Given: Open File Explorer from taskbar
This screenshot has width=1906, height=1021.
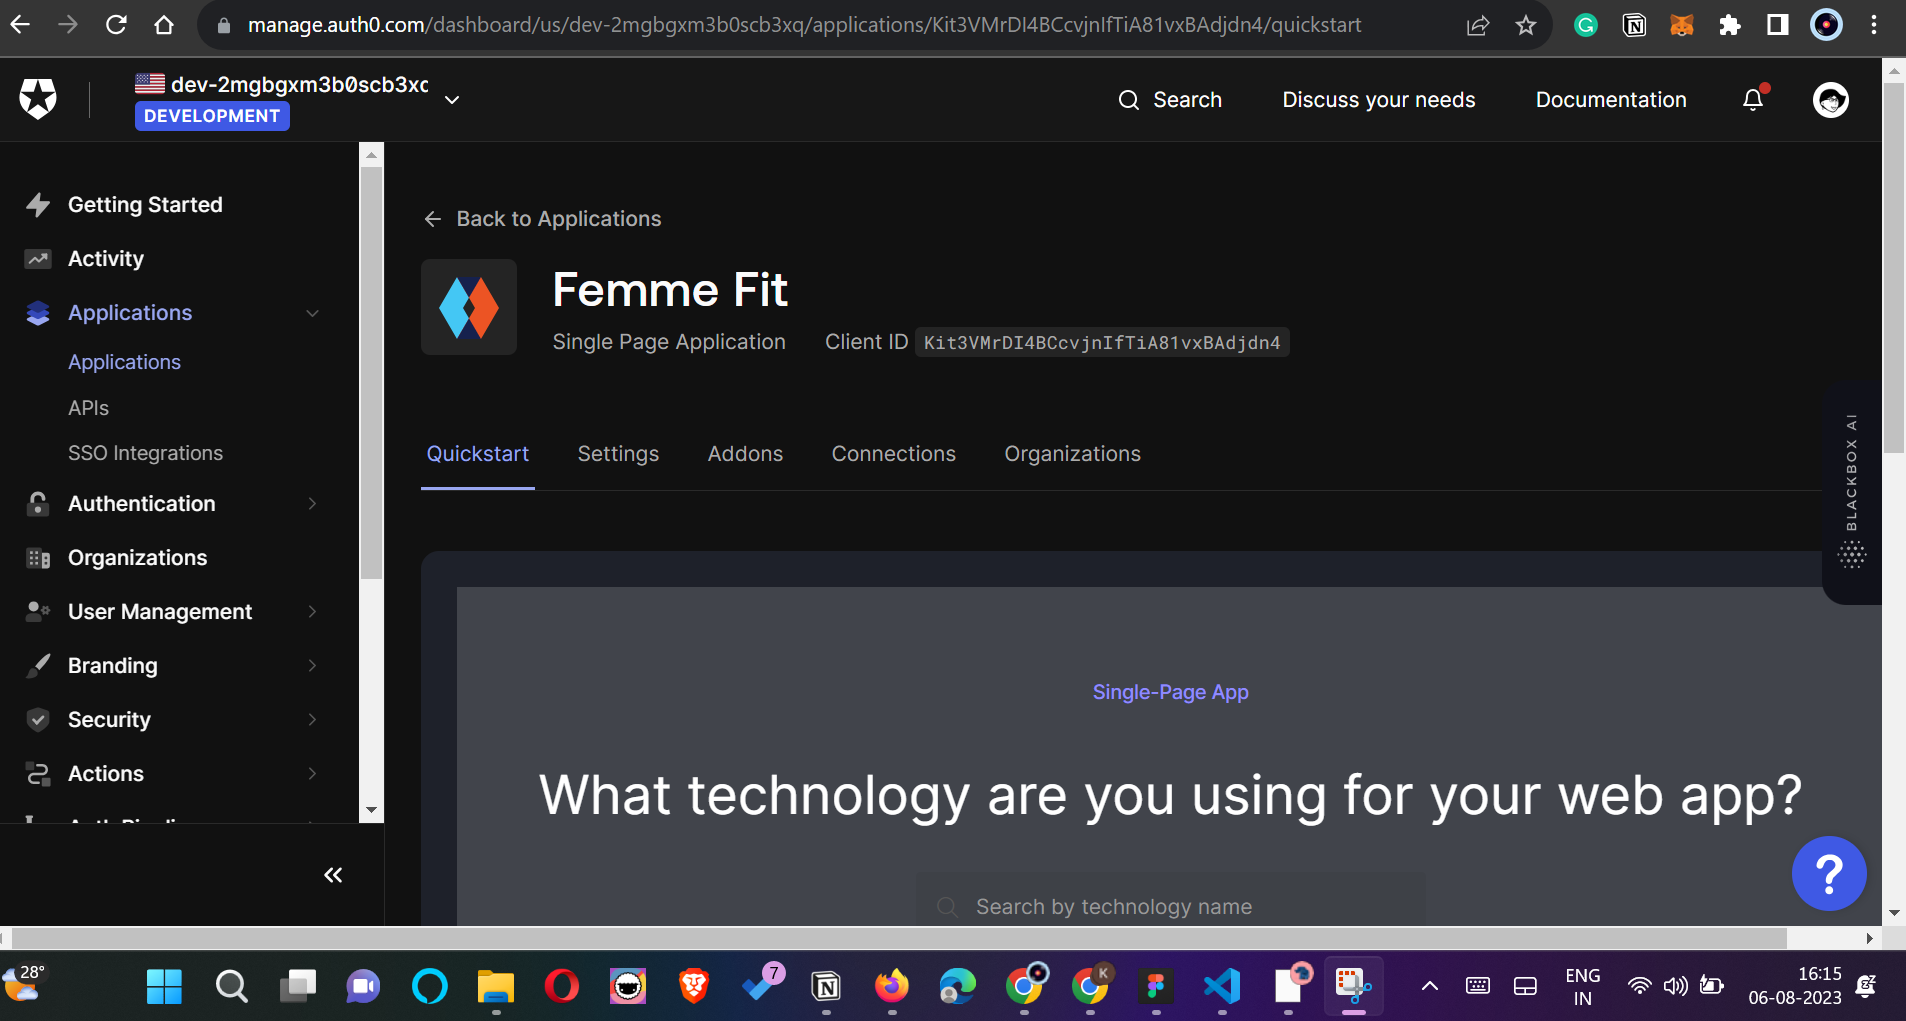Looking at the screenshot, I should click(x=496, y=987).
